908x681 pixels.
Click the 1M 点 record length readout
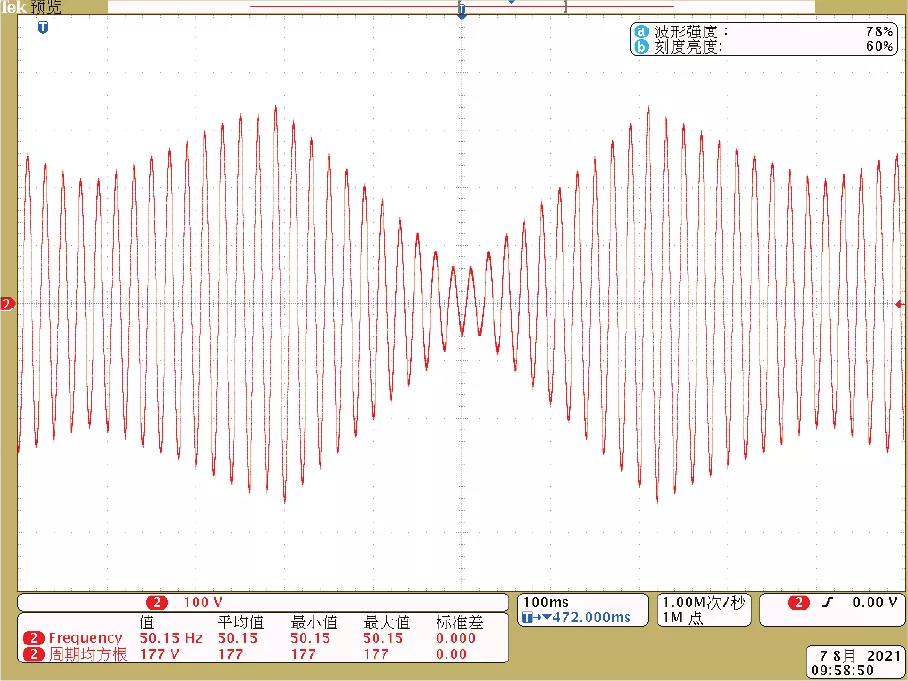click(x=683, y=618)
